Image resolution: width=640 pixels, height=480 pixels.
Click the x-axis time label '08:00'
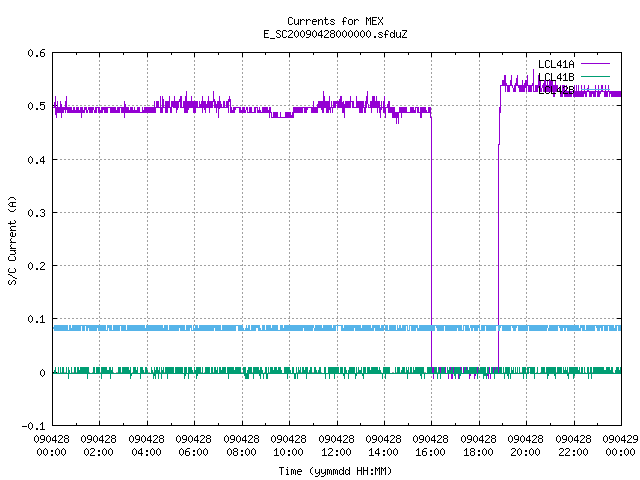point(241,452)
